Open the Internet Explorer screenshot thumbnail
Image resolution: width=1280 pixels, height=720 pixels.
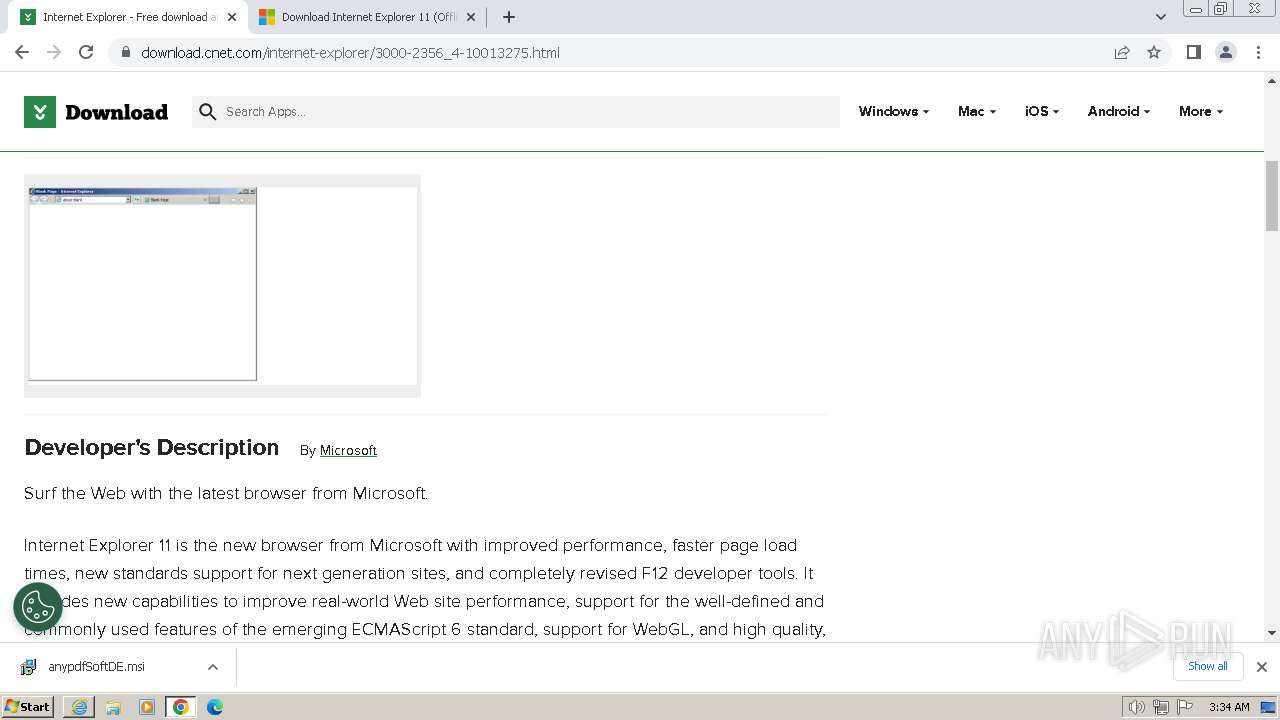[x=222, y=285]
